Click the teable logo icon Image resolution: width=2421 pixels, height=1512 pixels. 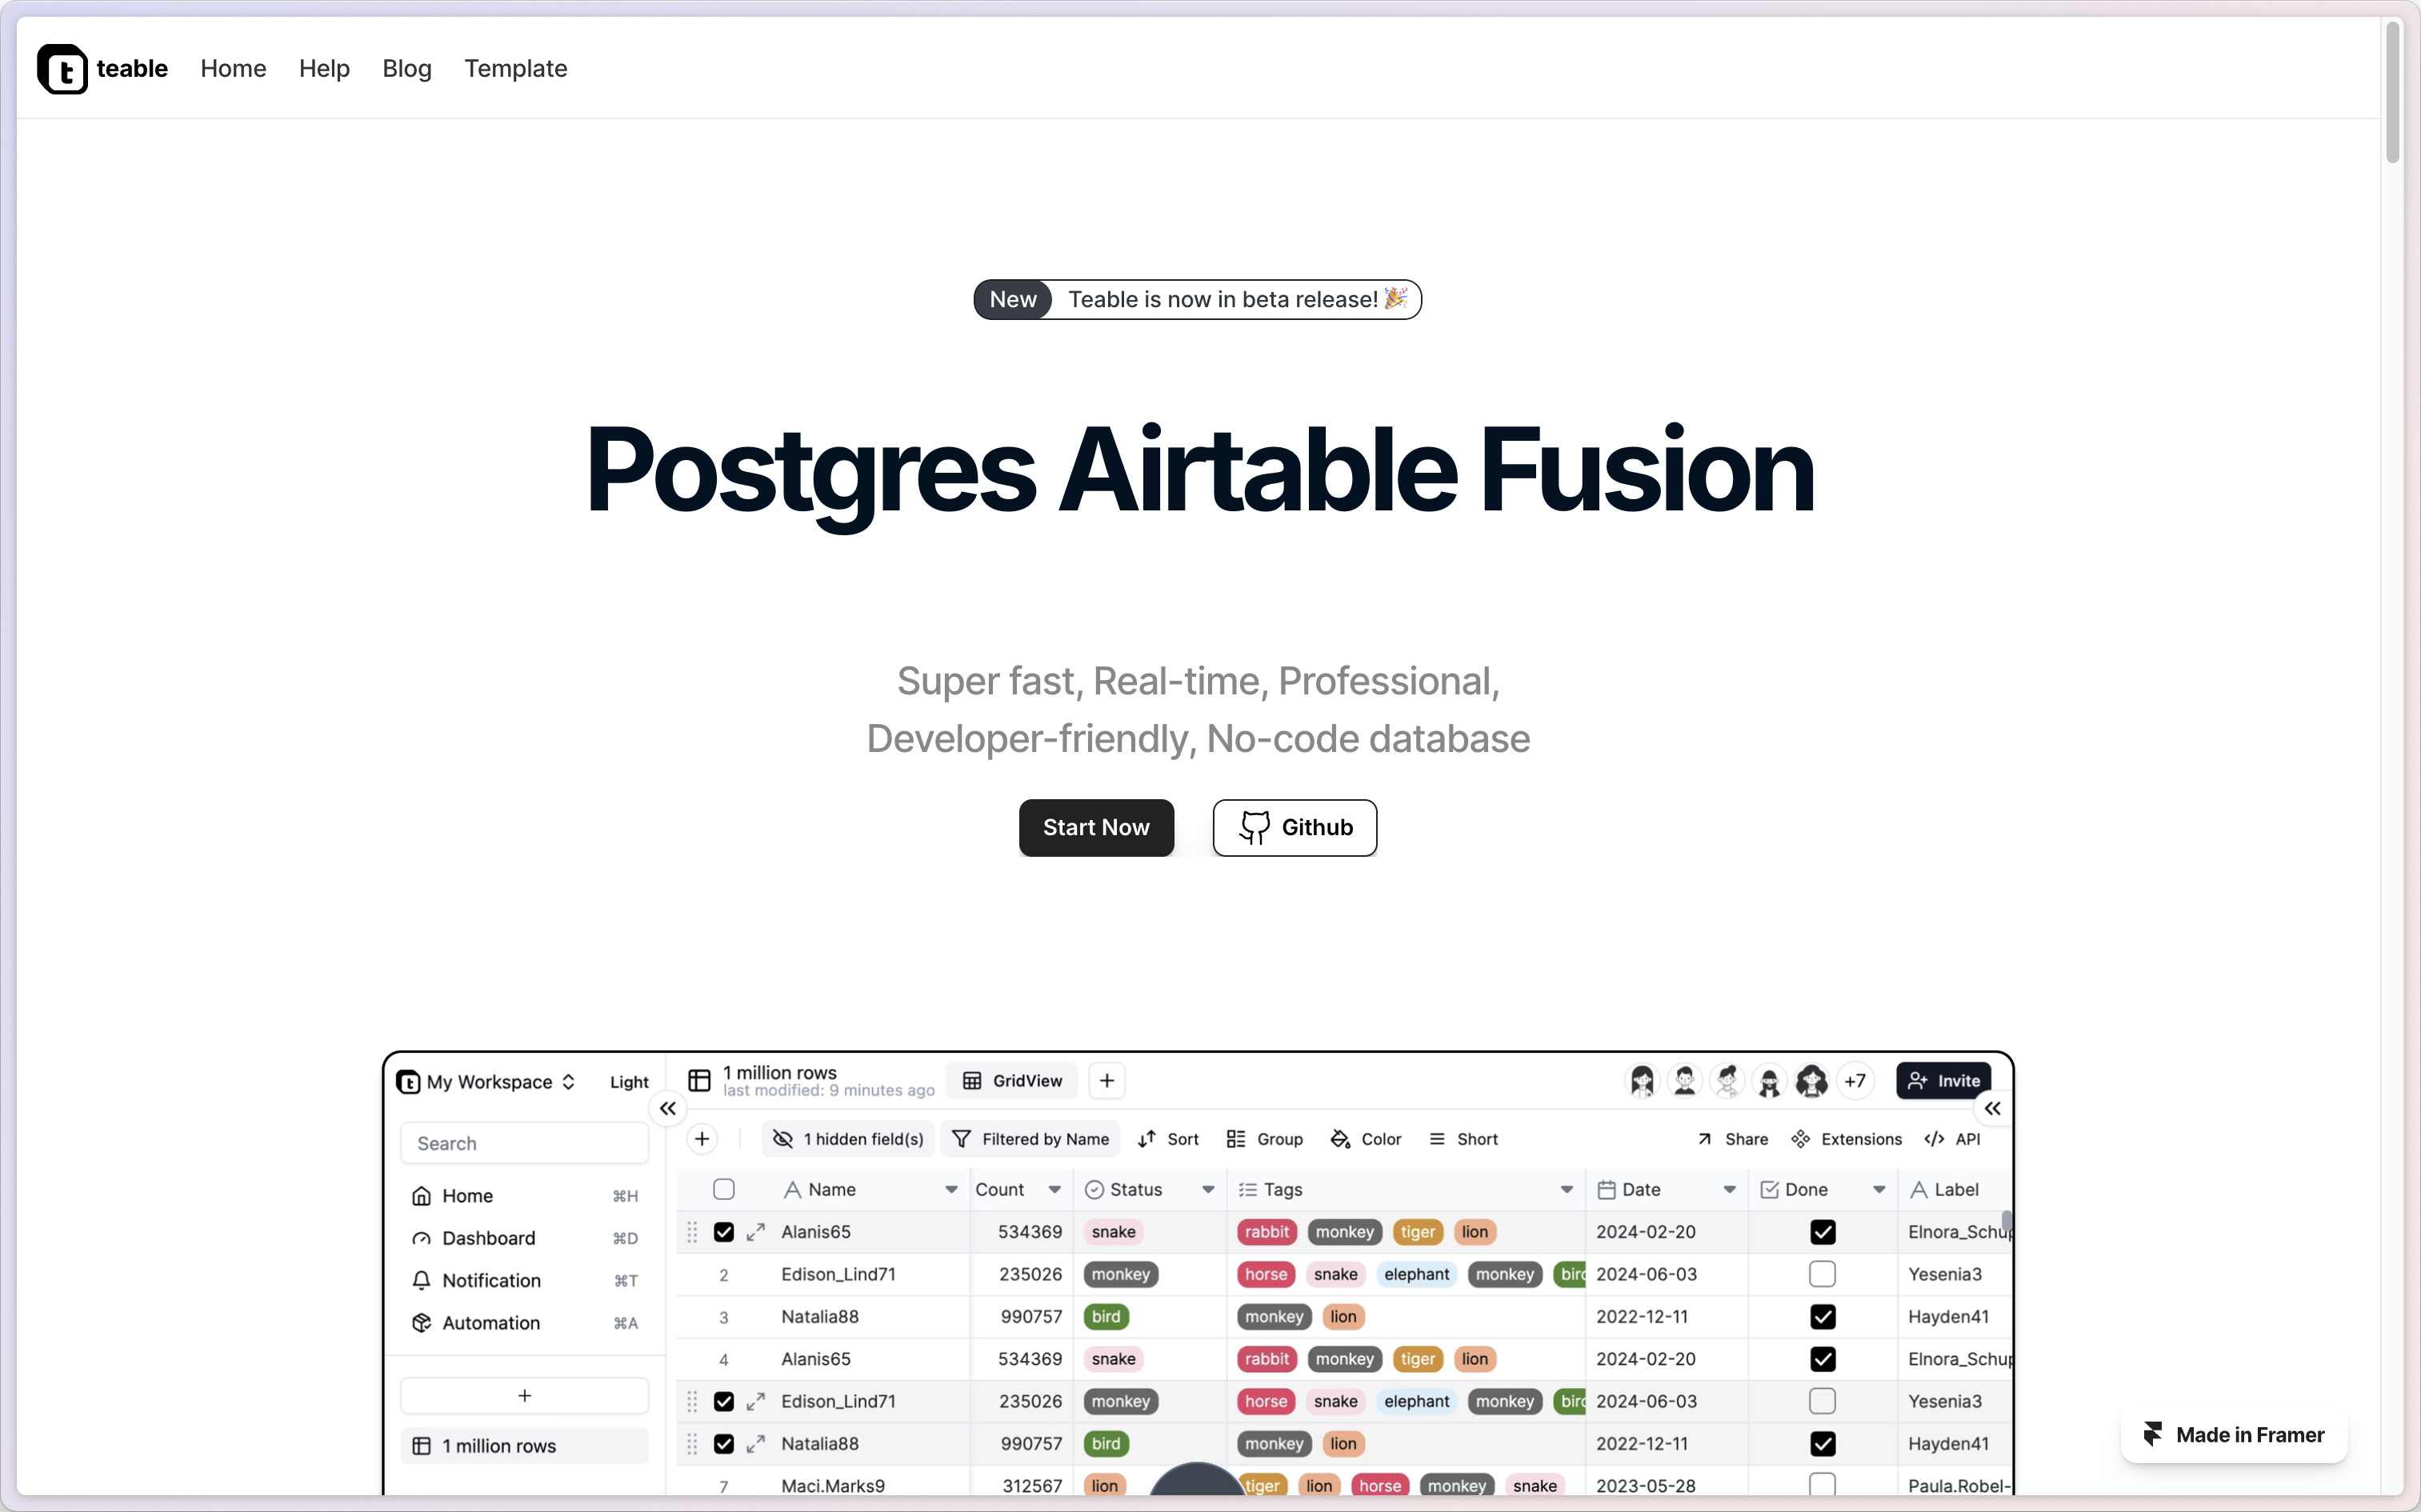click(62, 69)
